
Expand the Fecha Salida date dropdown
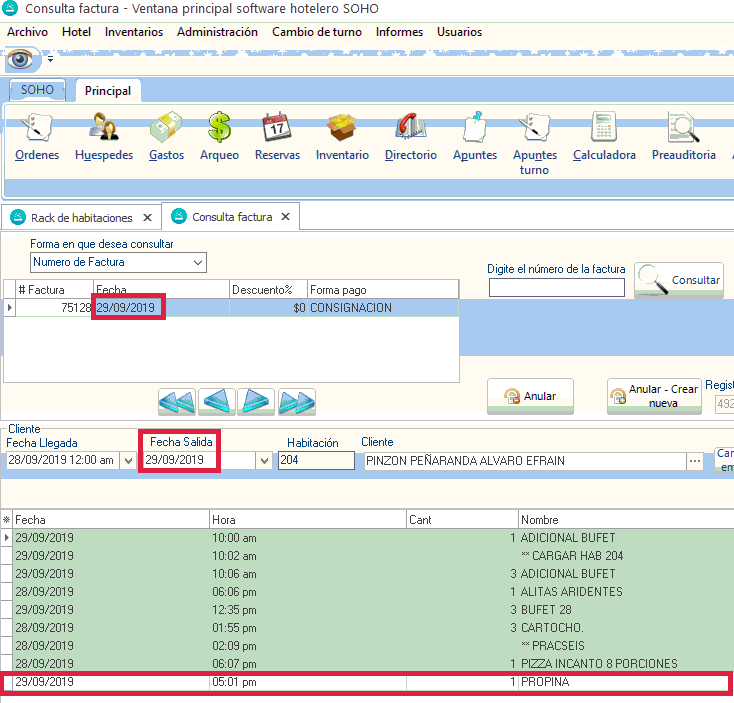265,461
